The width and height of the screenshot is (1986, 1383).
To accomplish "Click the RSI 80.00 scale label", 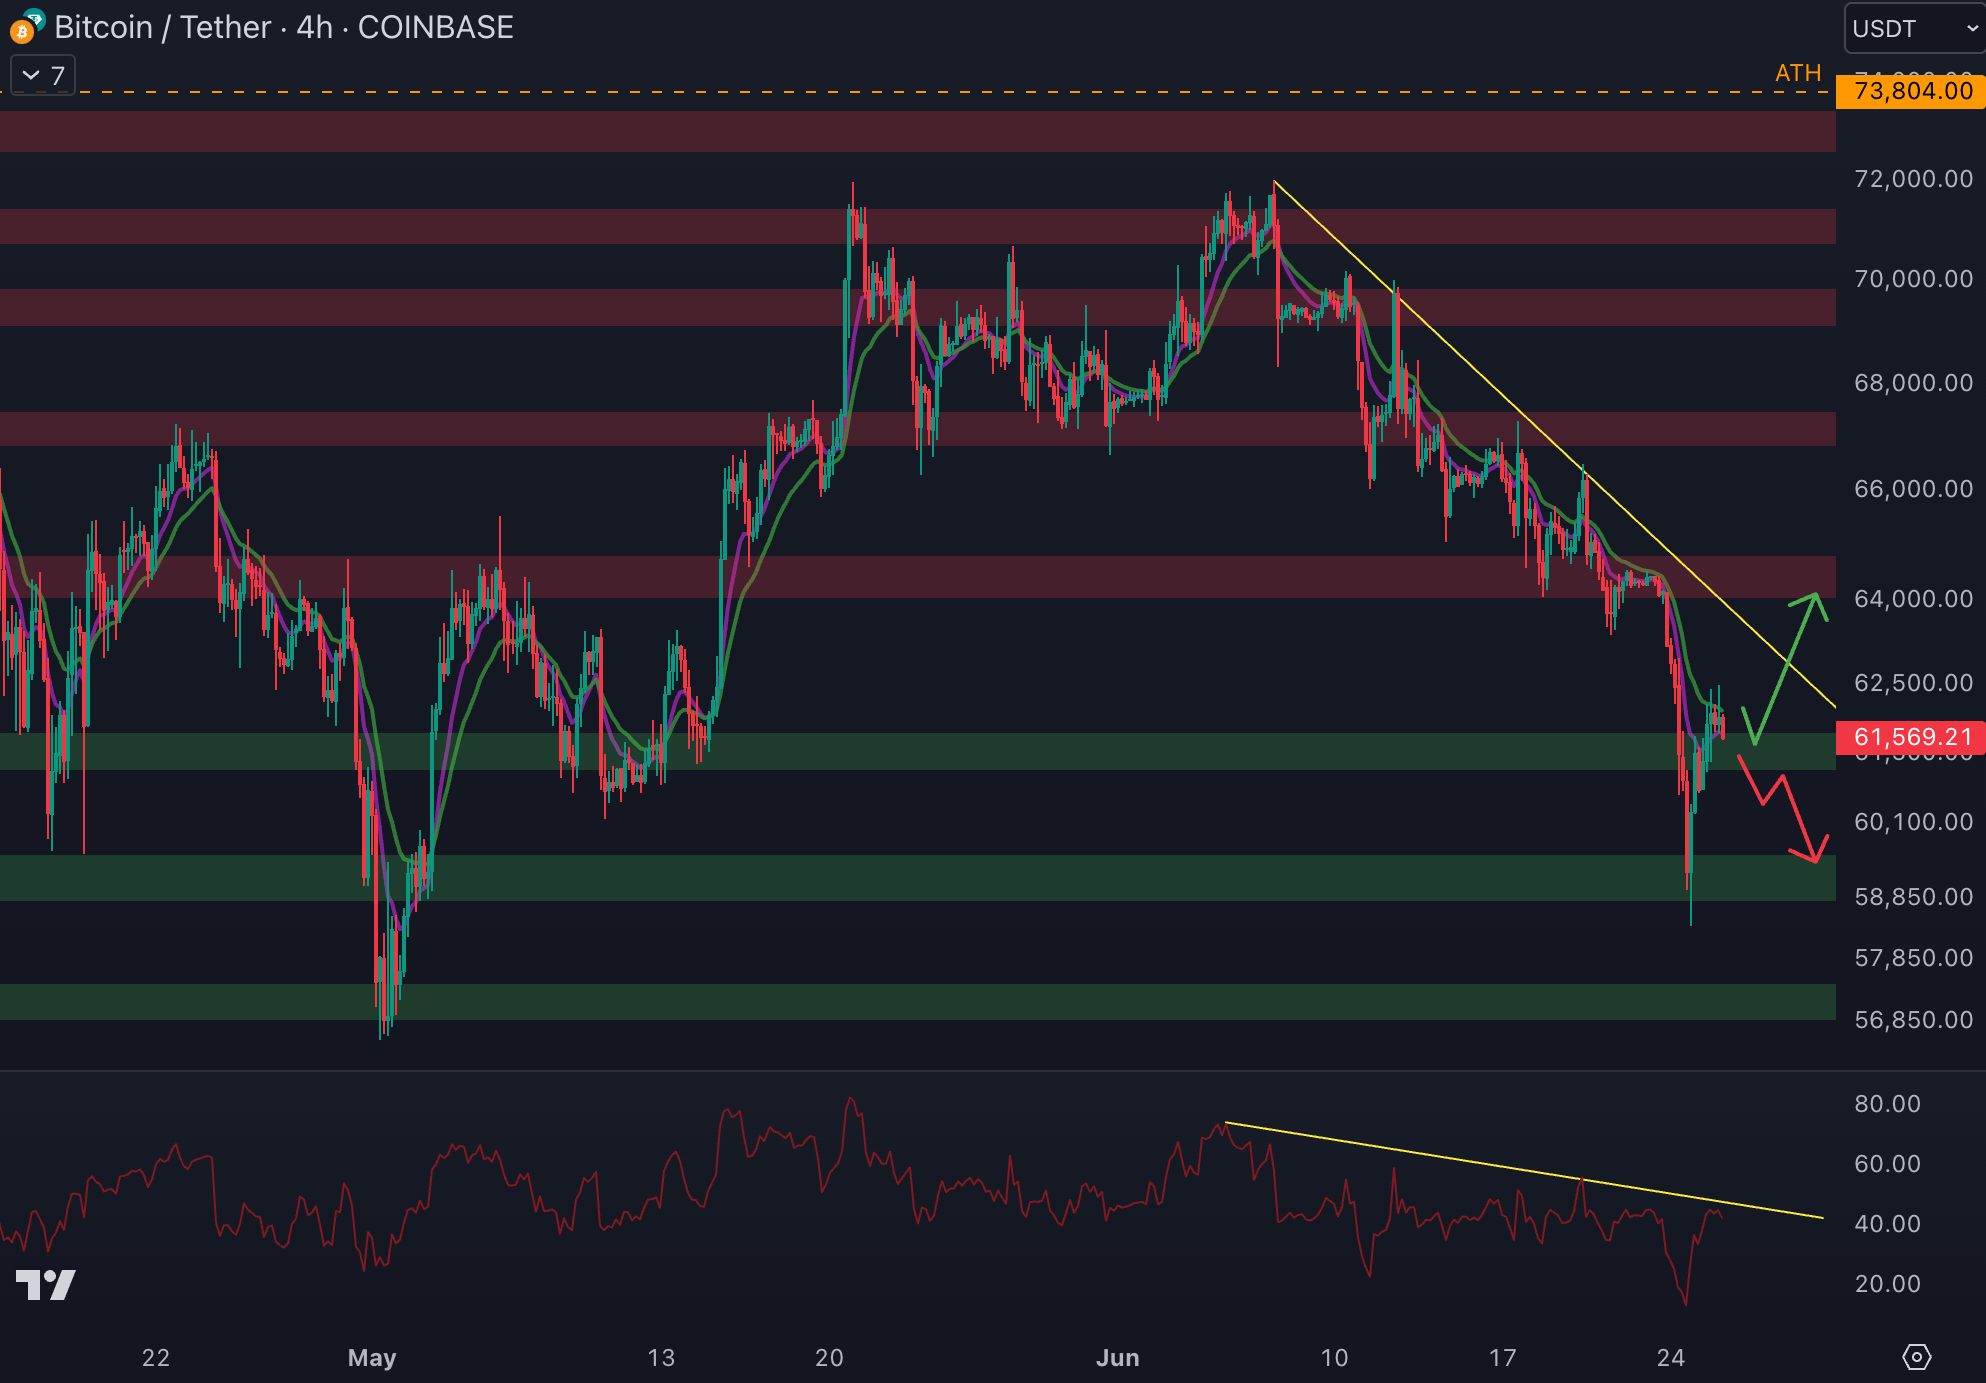I will (1887, 1104).
